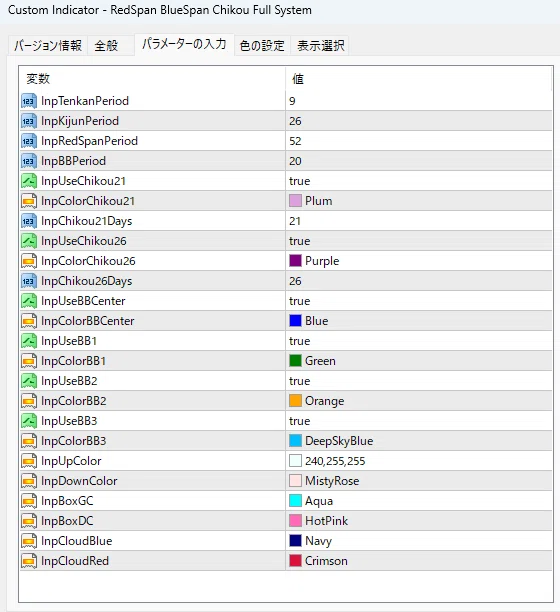Click the color-type icon beside InpColorBB1

pos(29,361)
